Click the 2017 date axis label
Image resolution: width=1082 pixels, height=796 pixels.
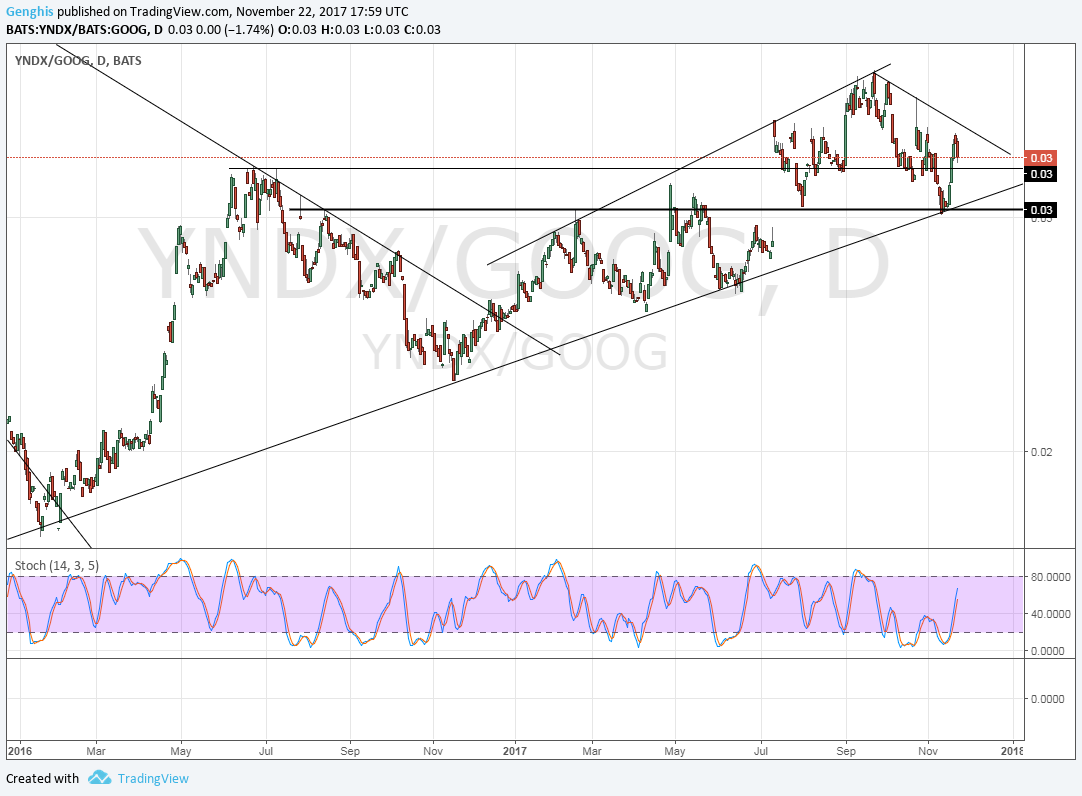point(515,750)
